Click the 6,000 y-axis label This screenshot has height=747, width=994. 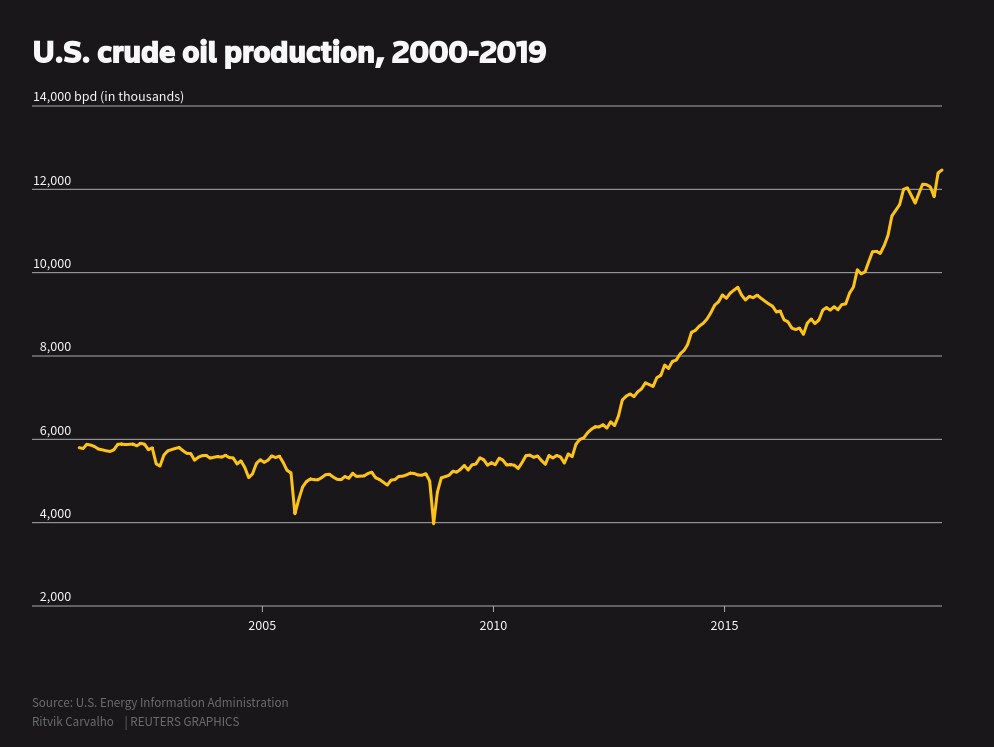(55, 431)
